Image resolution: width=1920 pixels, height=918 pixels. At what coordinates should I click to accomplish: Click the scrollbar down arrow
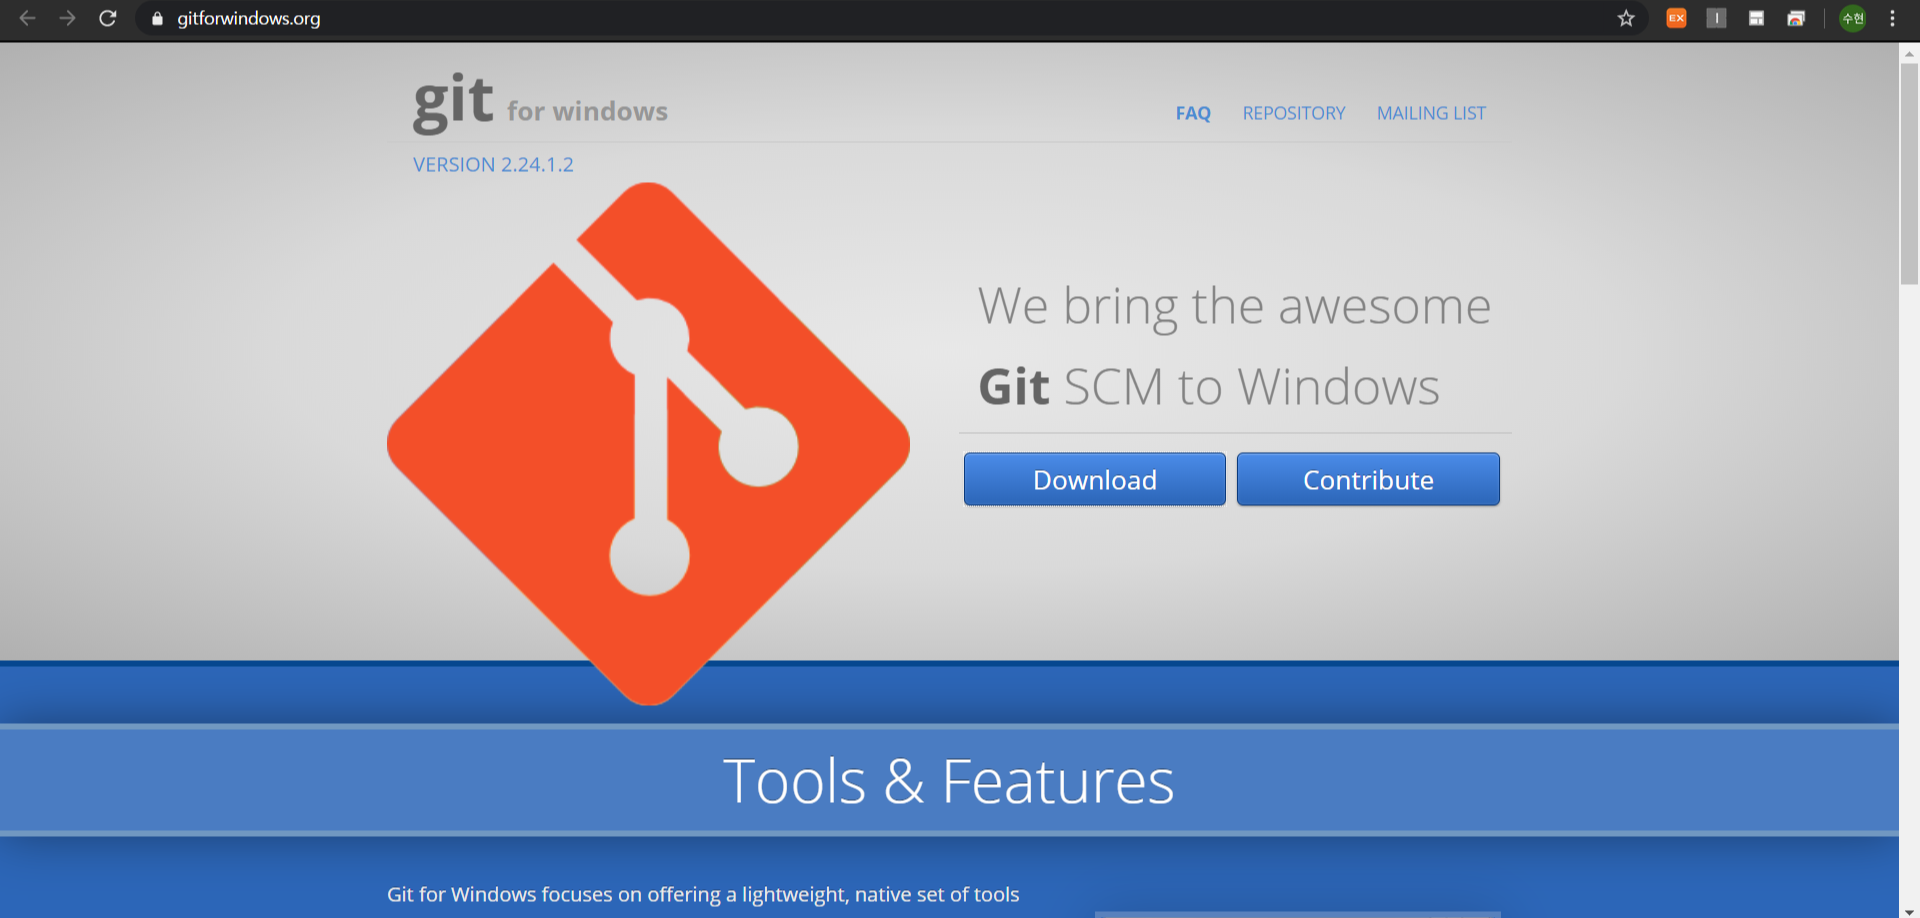pos(1909,911)
